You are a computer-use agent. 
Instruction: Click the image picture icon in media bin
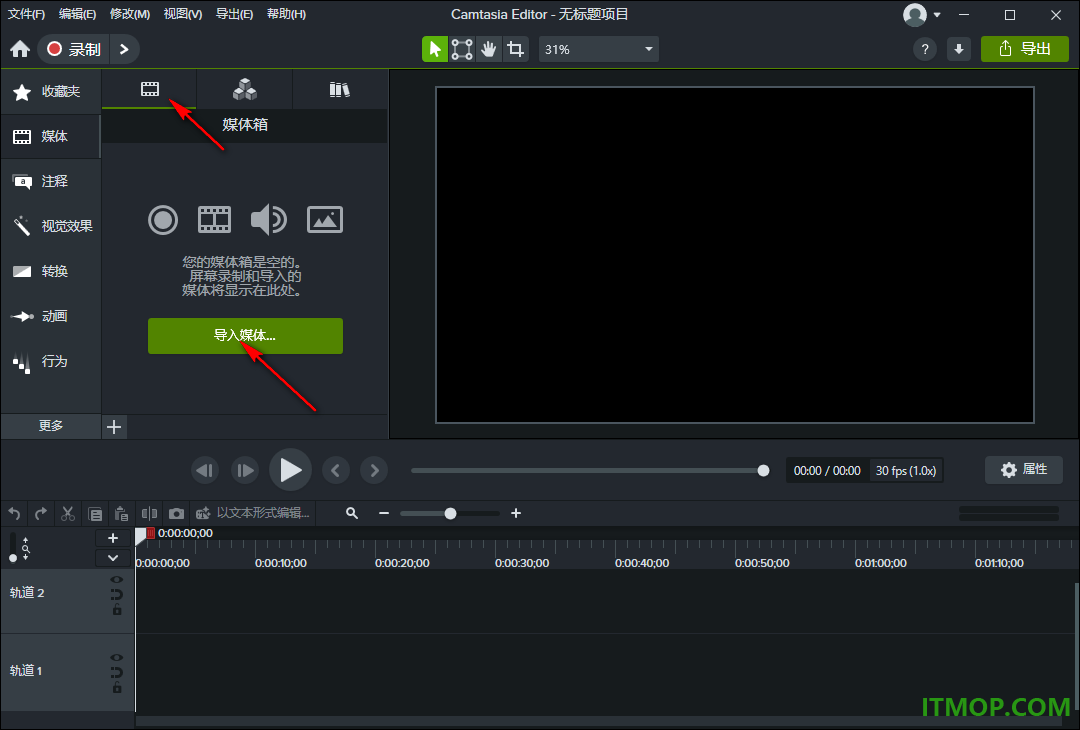tap(324, 220)
